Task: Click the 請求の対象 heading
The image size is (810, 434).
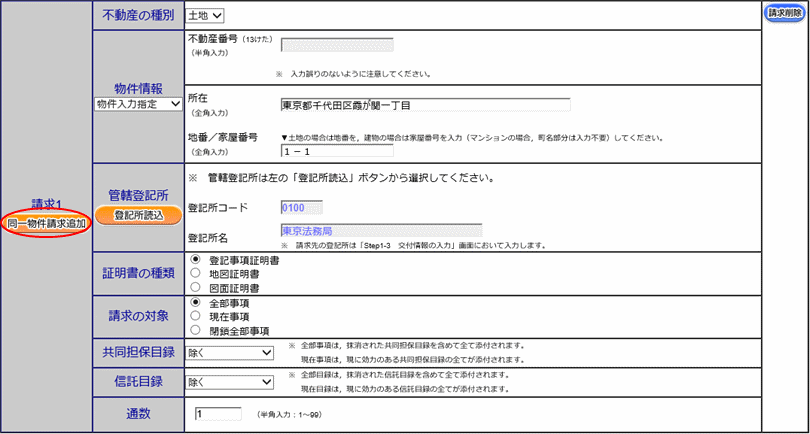Action: coord(138,316)
